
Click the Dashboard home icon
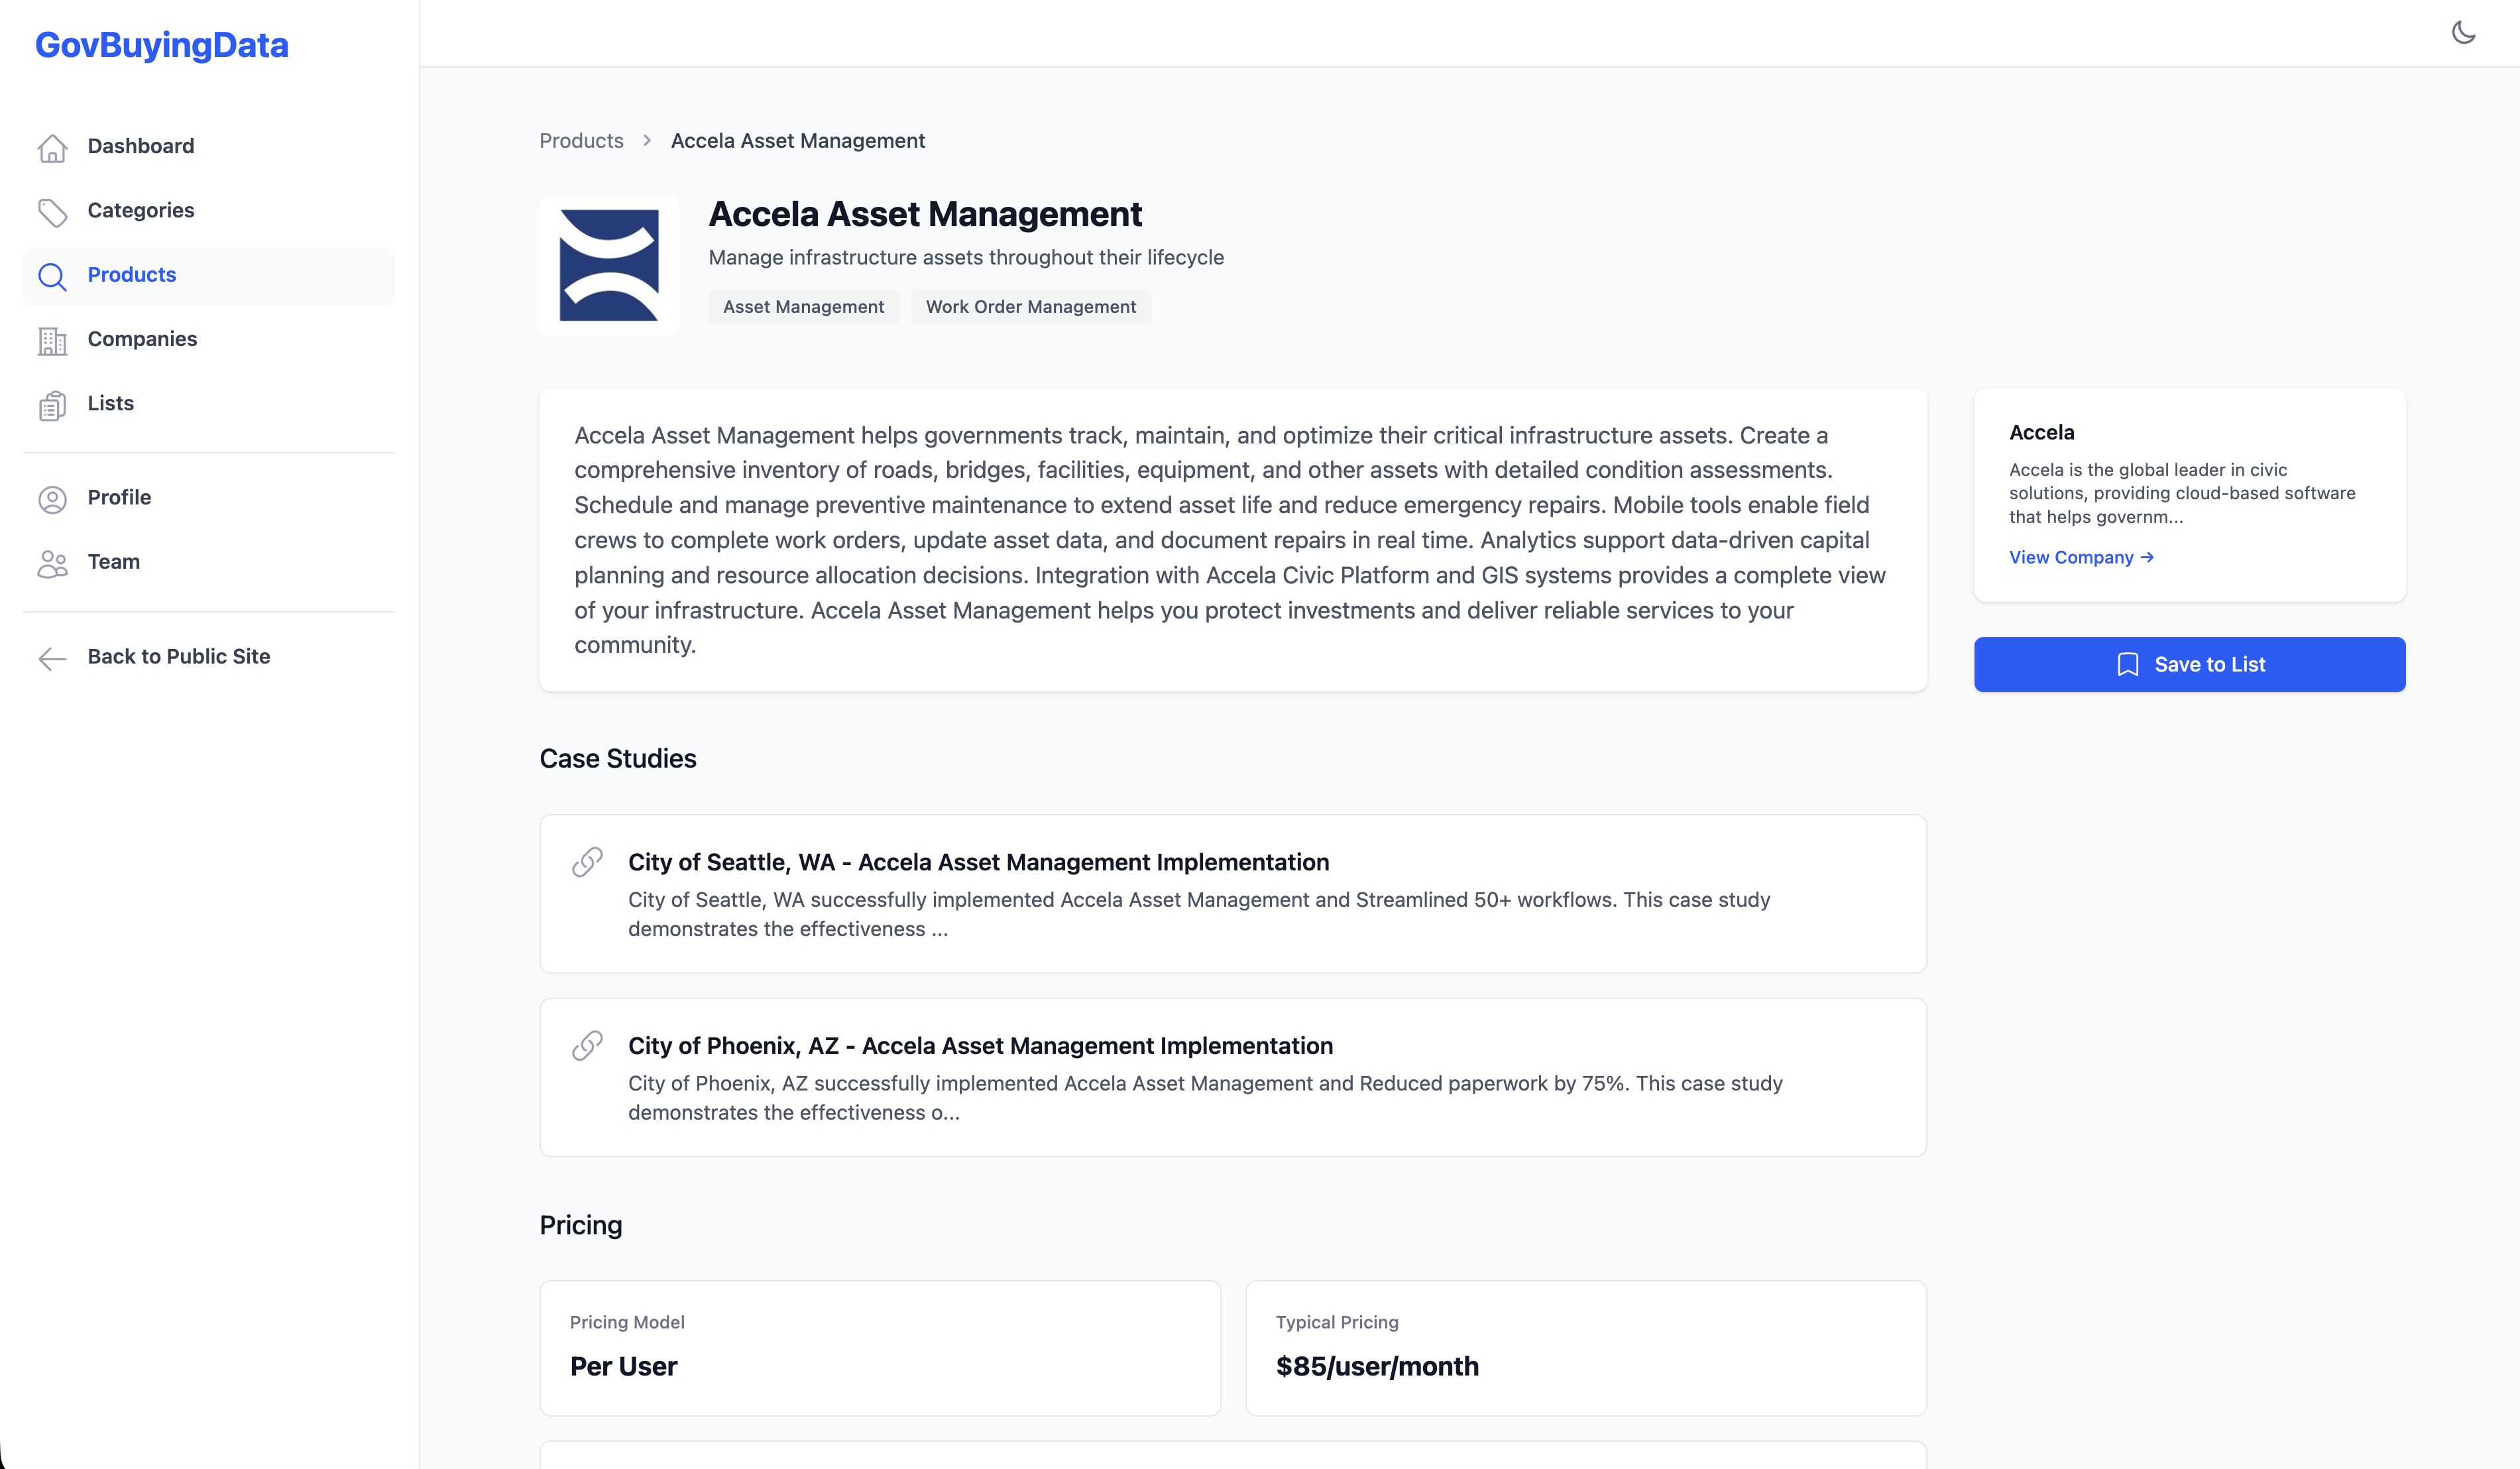[x=52, y=147]
